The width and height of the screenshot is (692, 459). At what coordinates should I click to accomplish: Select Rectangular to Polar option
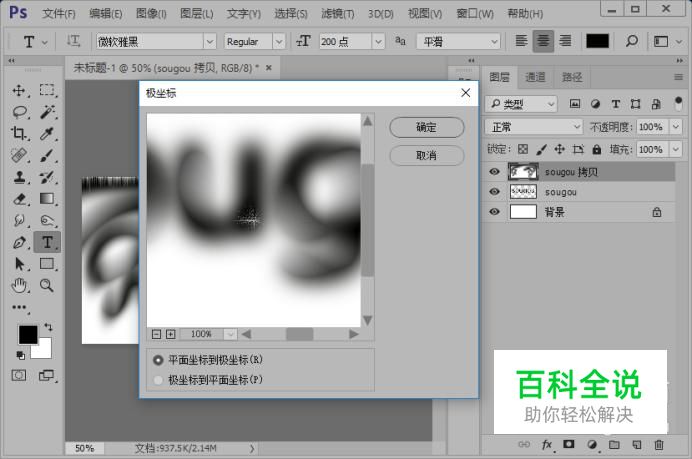[x=158, y=360]
